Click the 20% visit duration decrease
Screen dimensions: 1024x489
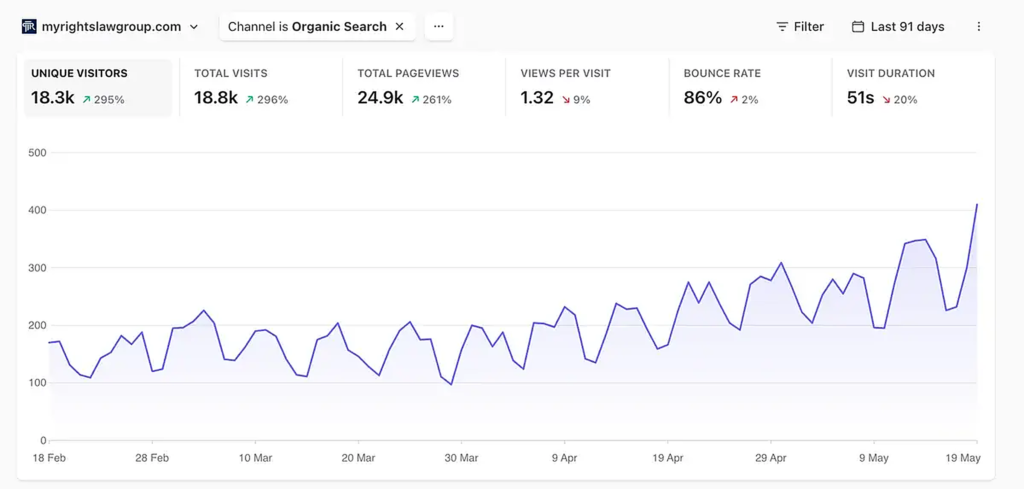click(900, 100)
